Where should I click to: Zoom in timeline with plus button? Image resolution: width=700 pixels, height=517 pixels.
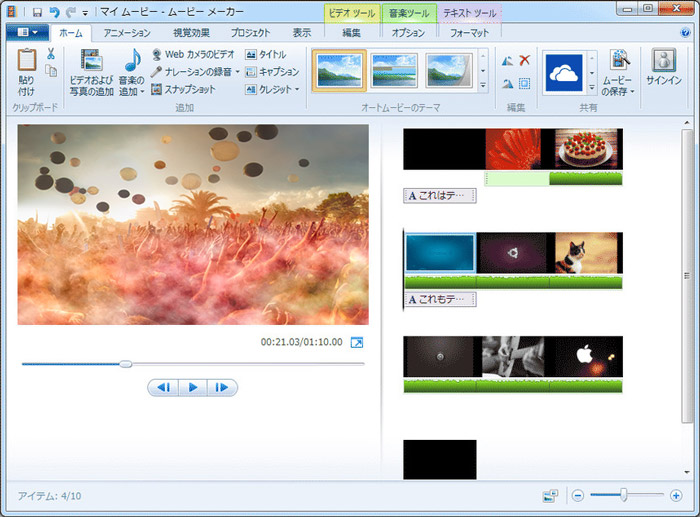pos(676,496)
